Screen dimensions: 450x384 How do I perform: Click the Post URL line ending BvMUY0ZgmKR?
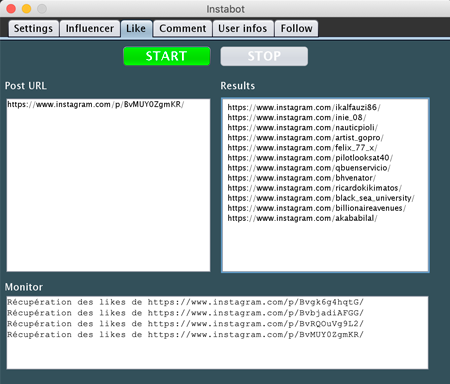[96, 104]
